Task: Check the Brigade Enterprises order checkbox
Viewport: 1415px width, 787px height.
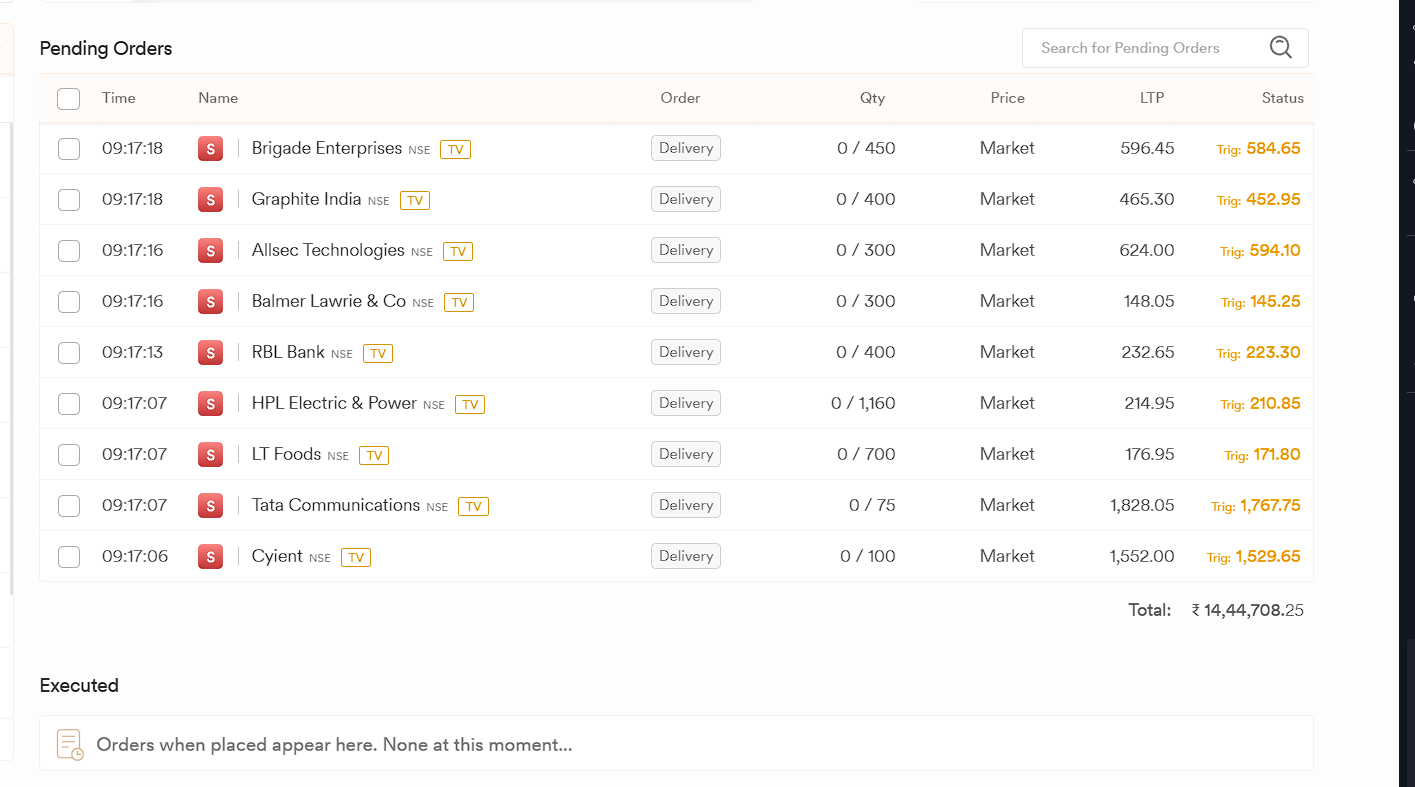Action: point(69,149)
